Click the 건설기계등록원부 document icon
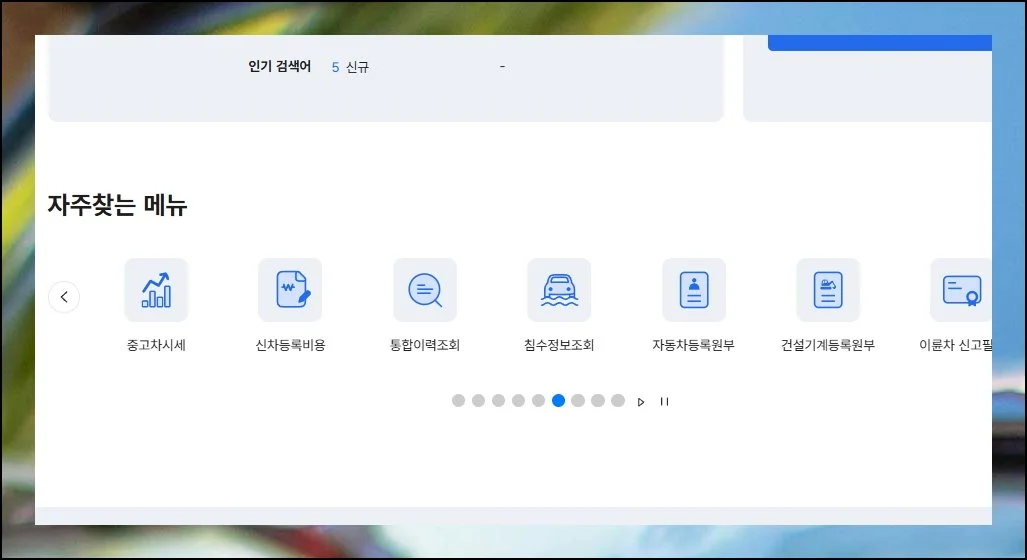 tap(828, 290)
